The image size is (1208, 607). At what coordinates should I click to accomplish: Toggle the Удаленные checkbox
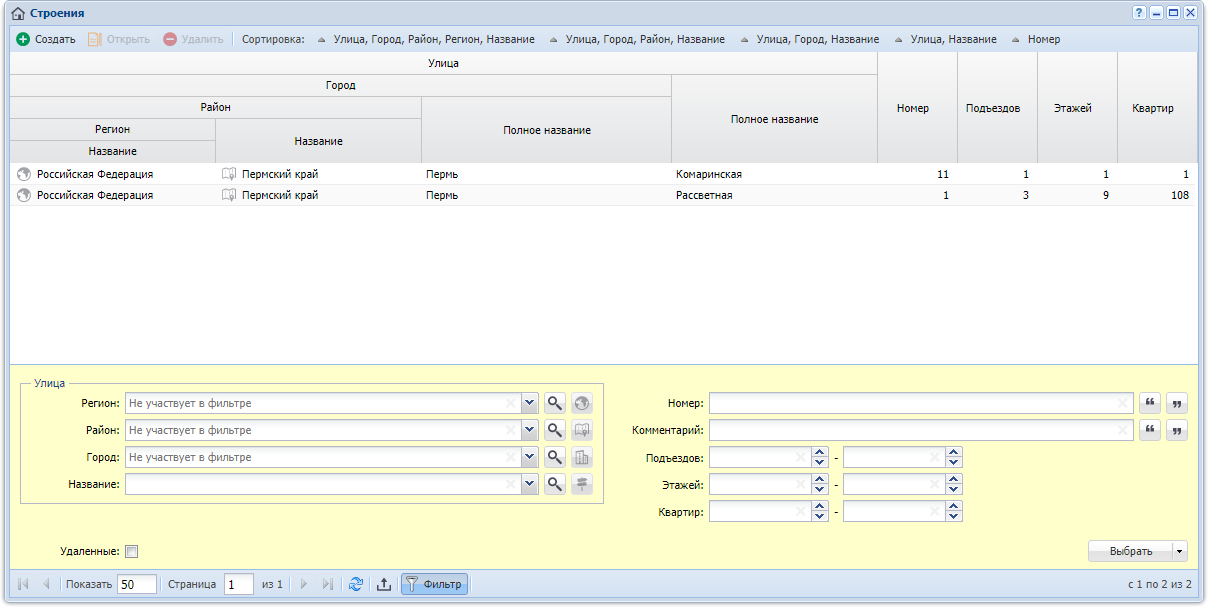click(131, 551)
